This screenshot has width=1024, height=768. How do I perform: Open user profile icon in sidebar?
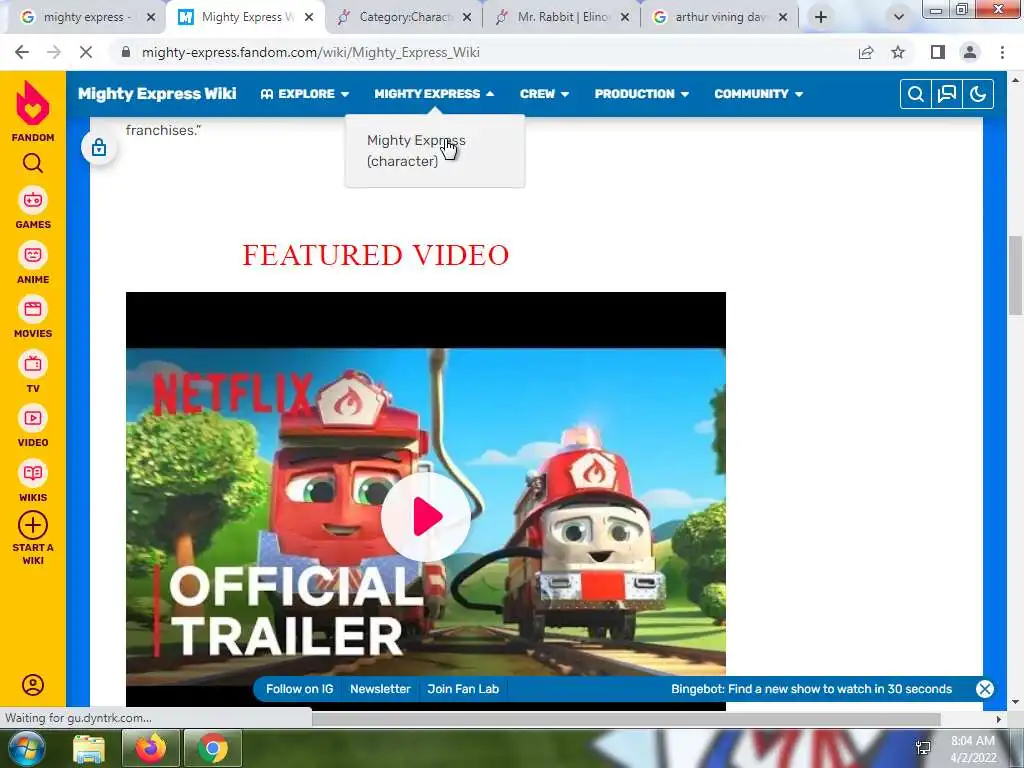pos(33,684)
